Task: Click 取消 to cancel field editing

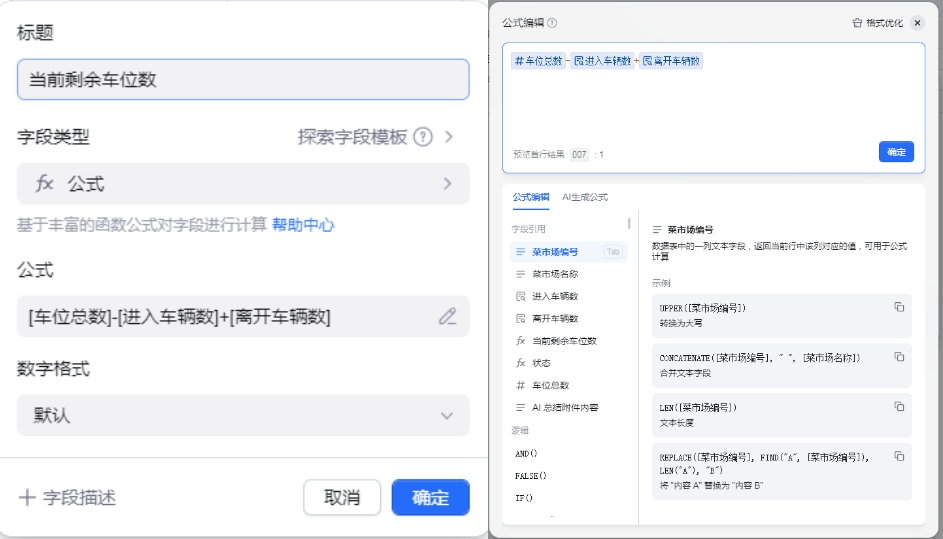Action: click(x=342, y=497)
